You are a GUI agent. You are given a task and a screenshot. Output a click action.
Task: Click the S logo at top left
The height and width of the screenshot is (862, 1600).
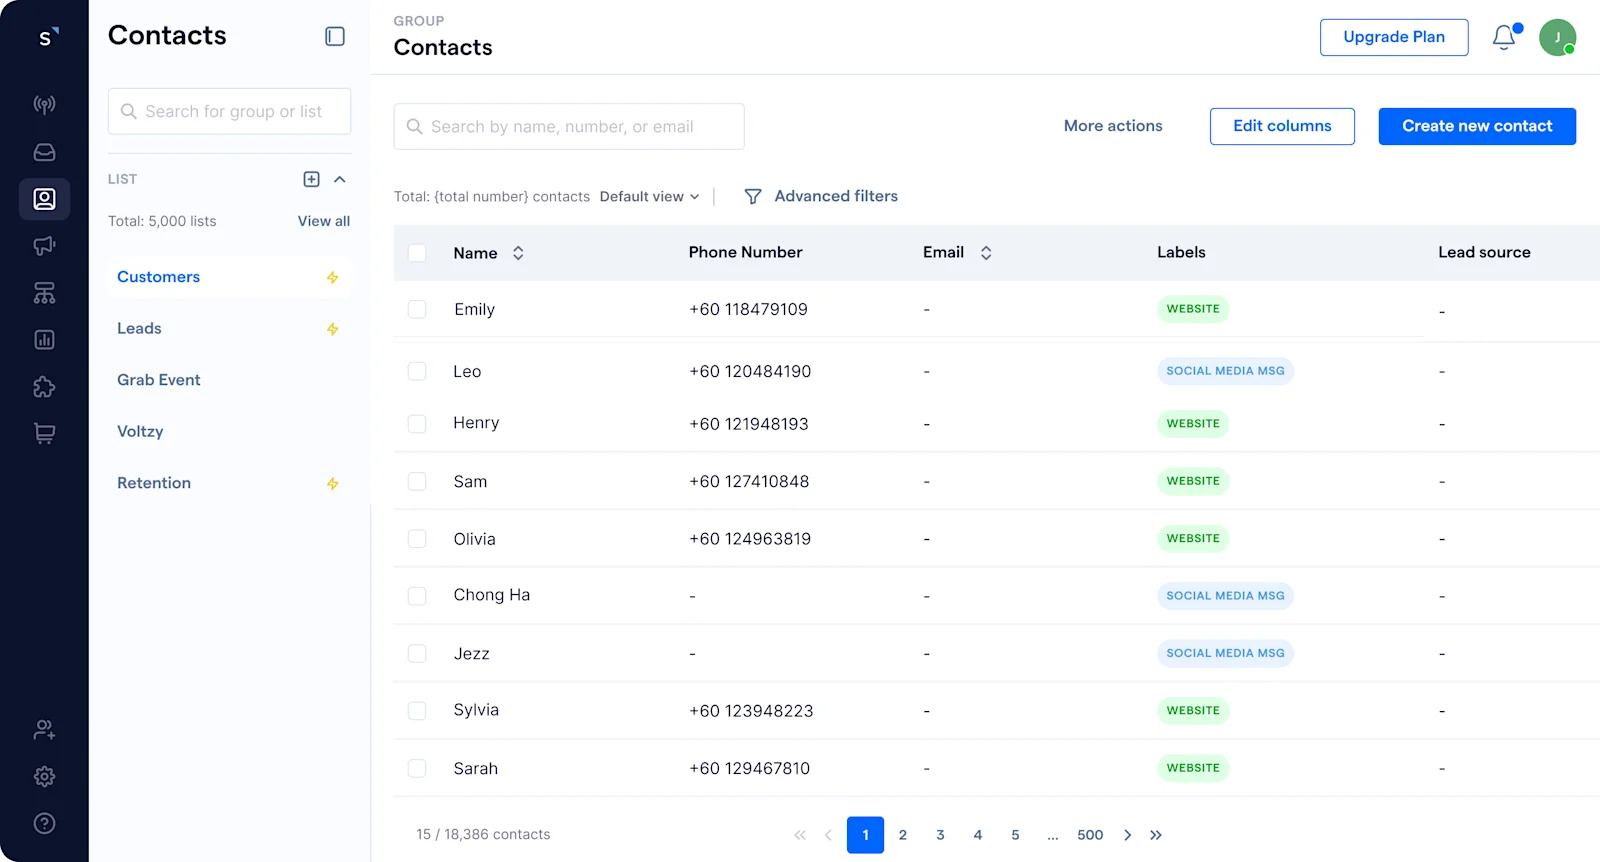[47, 37]
